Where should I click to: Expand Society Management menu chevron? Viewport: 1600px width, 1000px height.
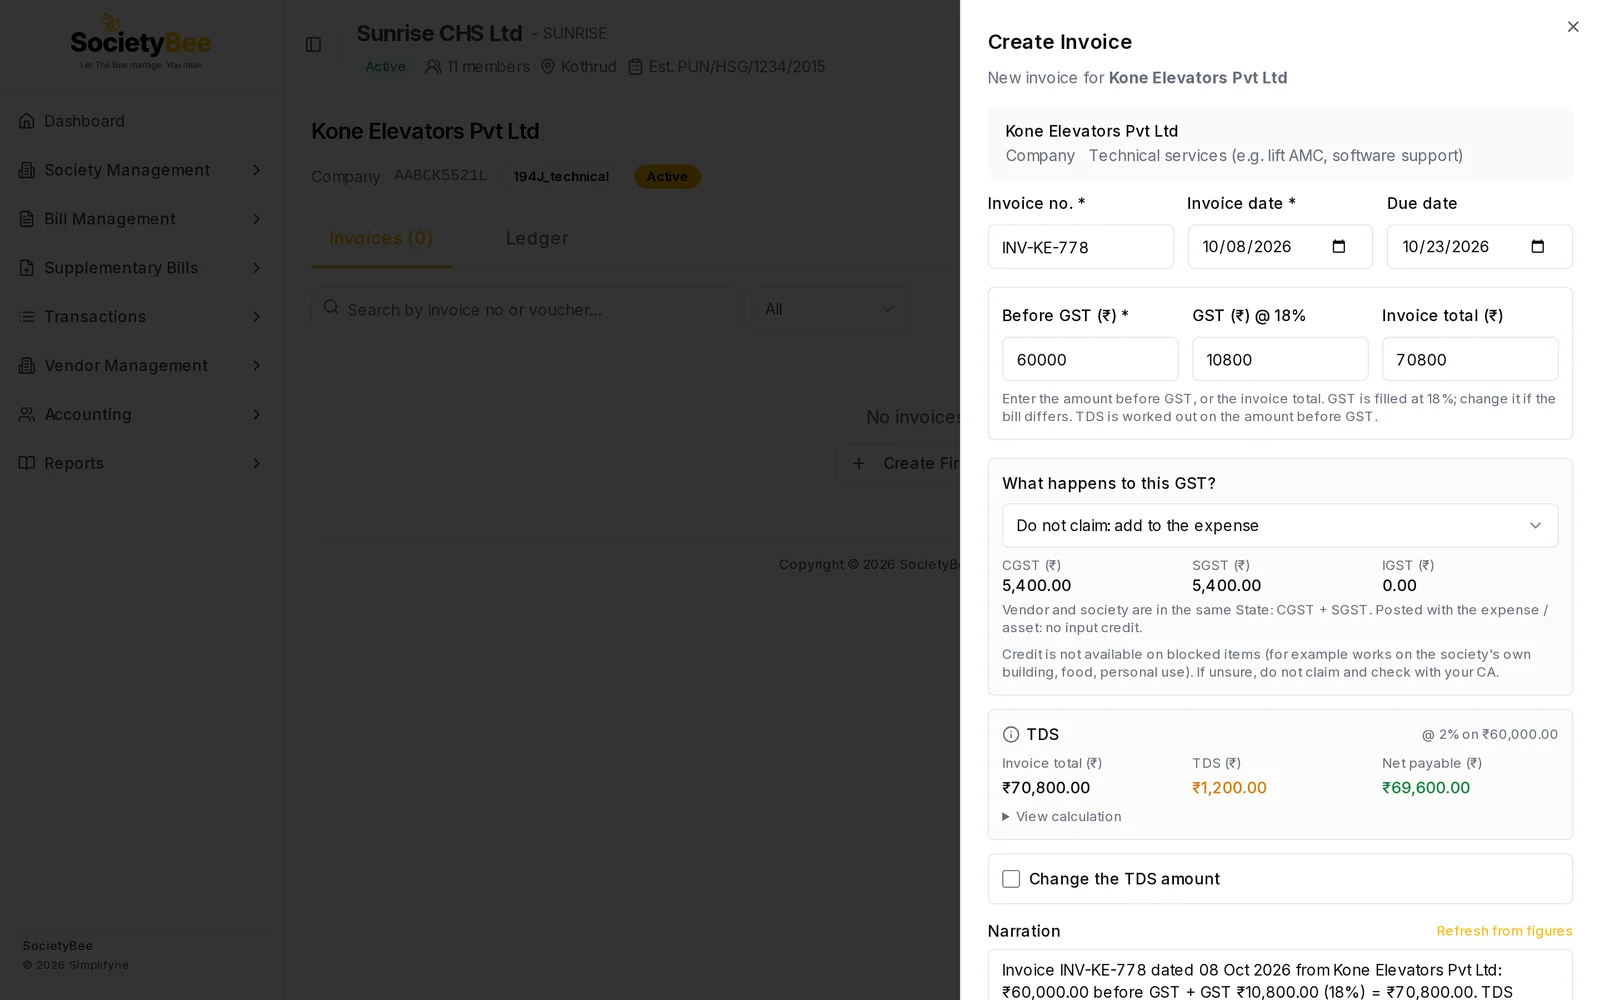click(x=256, y=170)
